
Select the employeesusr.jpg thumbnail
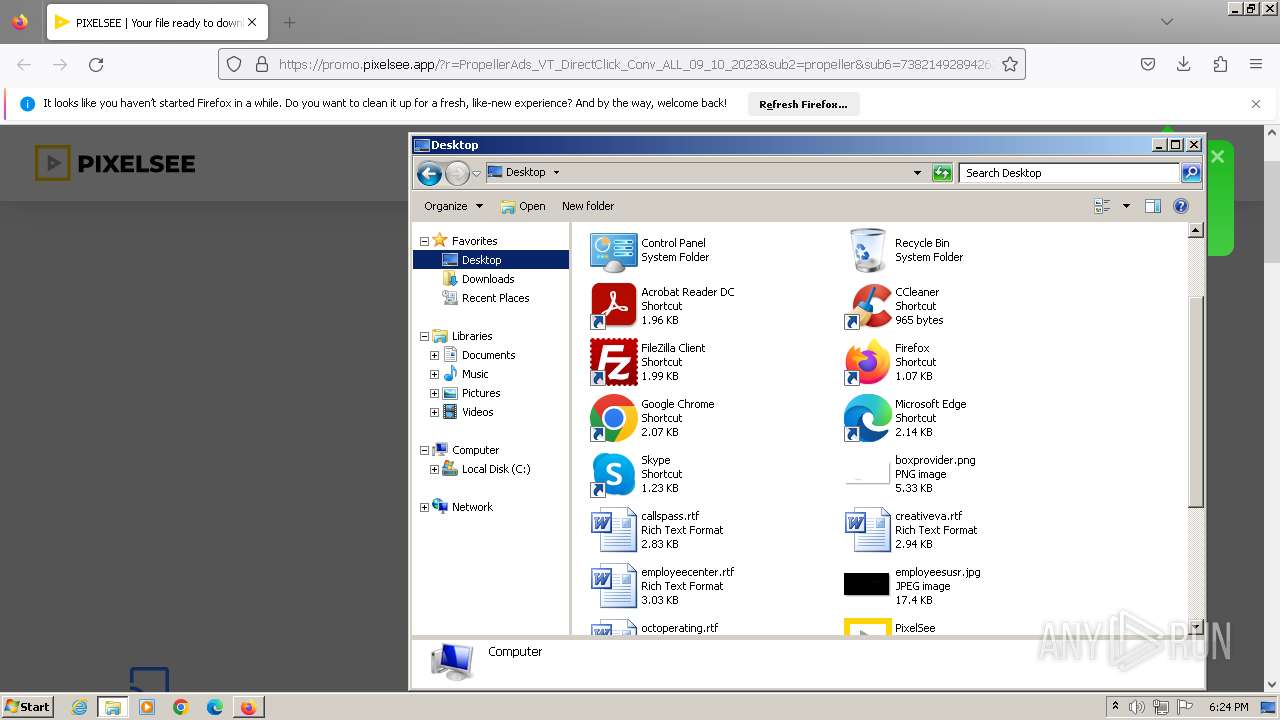867,584
